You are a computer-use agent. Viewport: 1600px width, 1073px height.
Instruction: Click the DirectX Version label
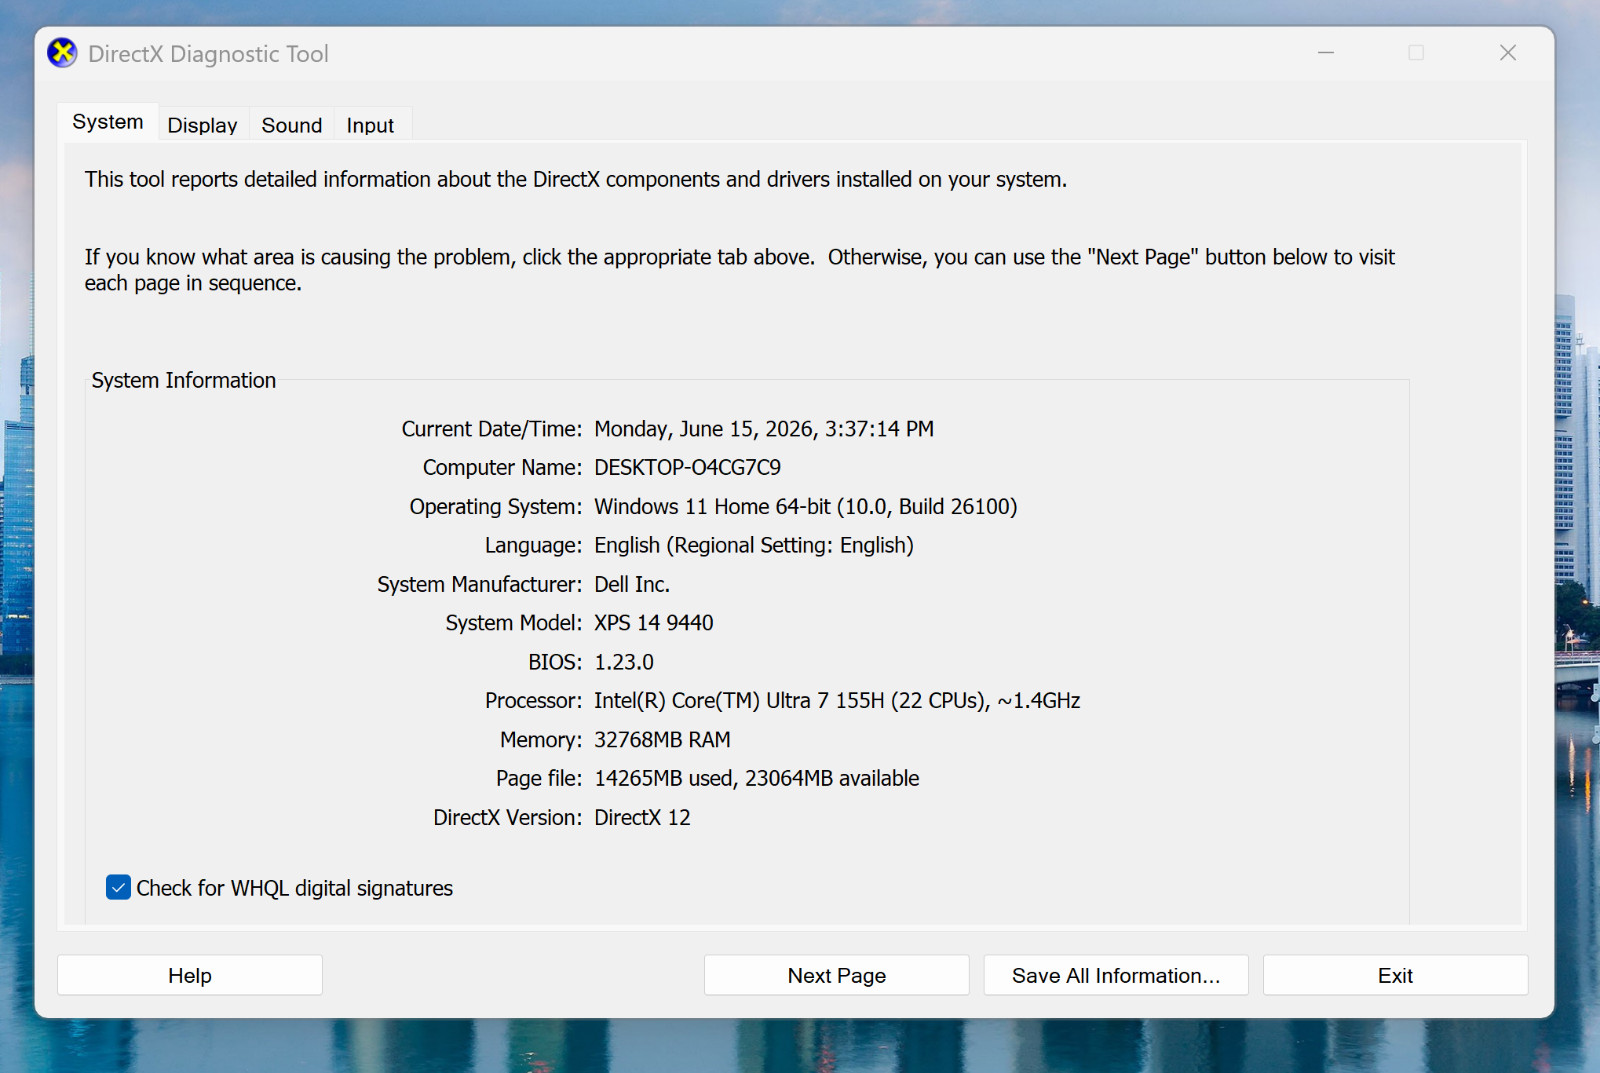(508, 817)
